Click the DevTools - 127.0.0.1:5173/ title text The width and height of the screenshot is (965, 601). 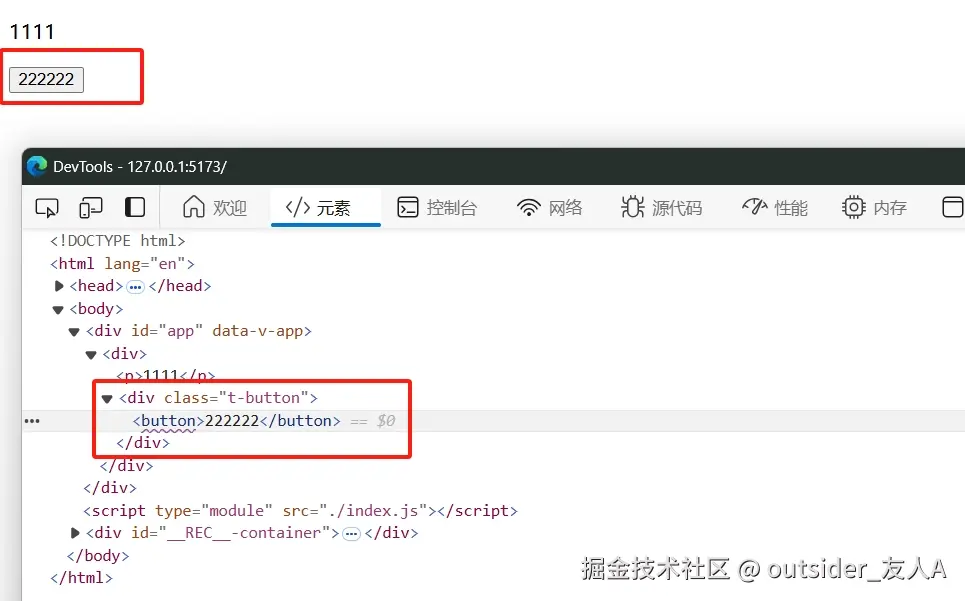(140, 167)
